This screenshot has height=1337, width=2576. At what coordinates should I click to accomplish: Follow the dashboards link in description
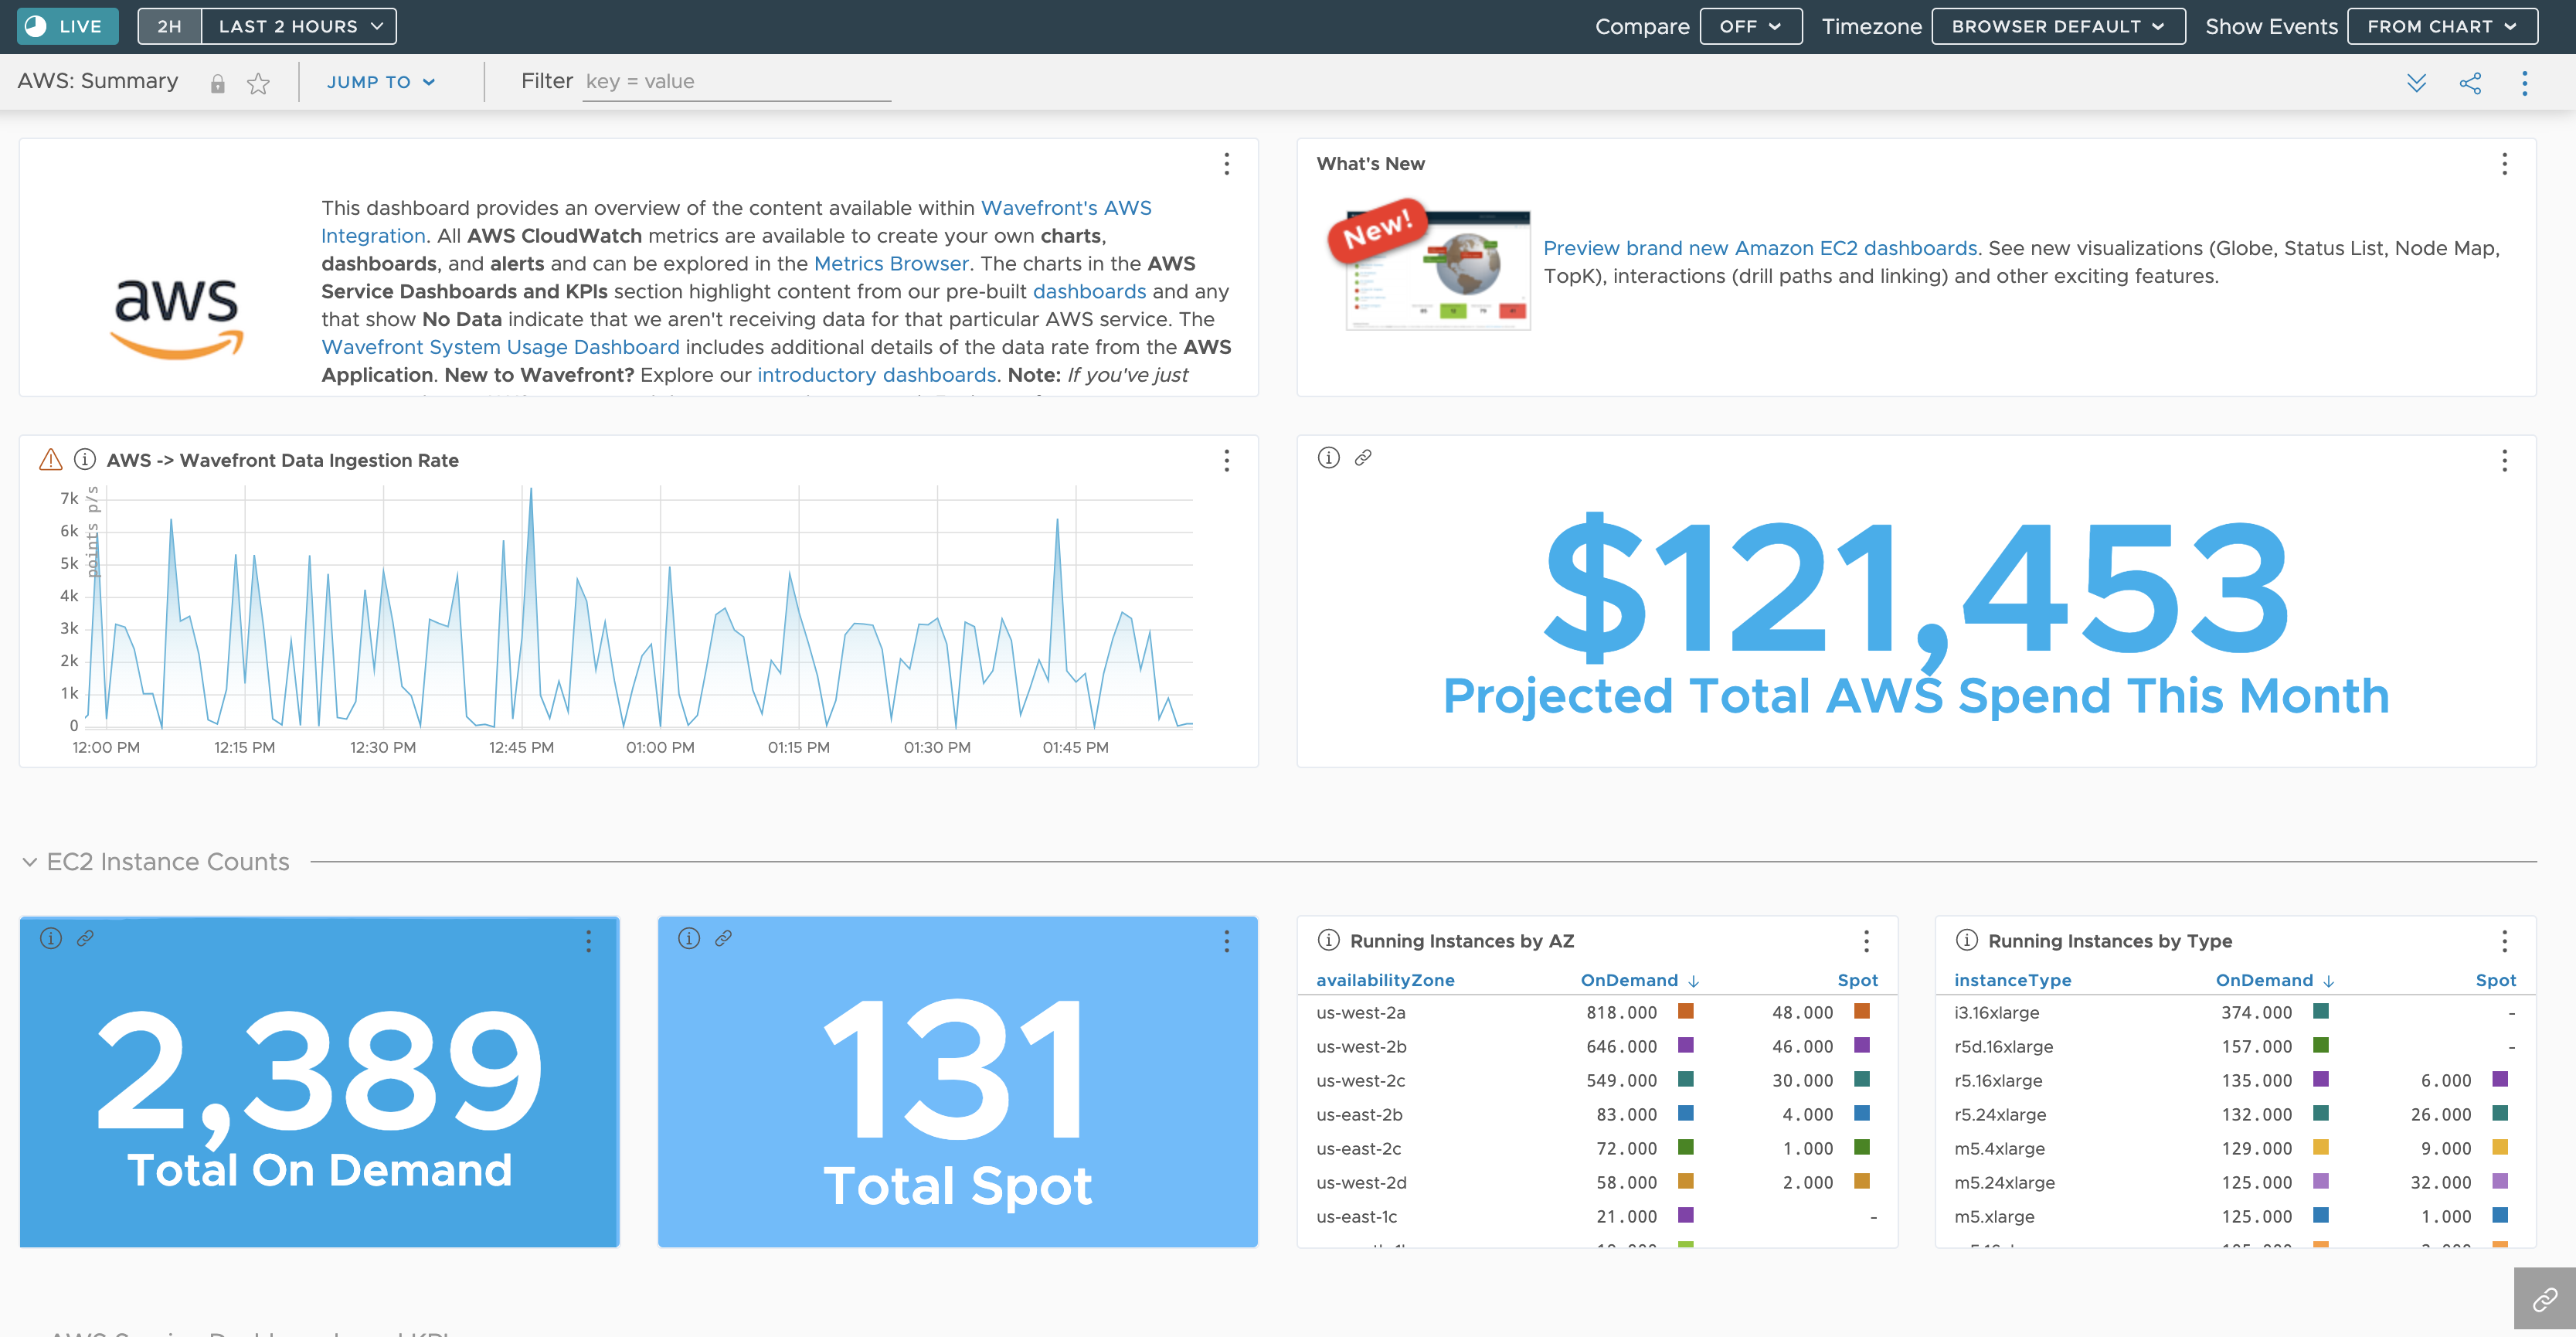point(1089,292)
